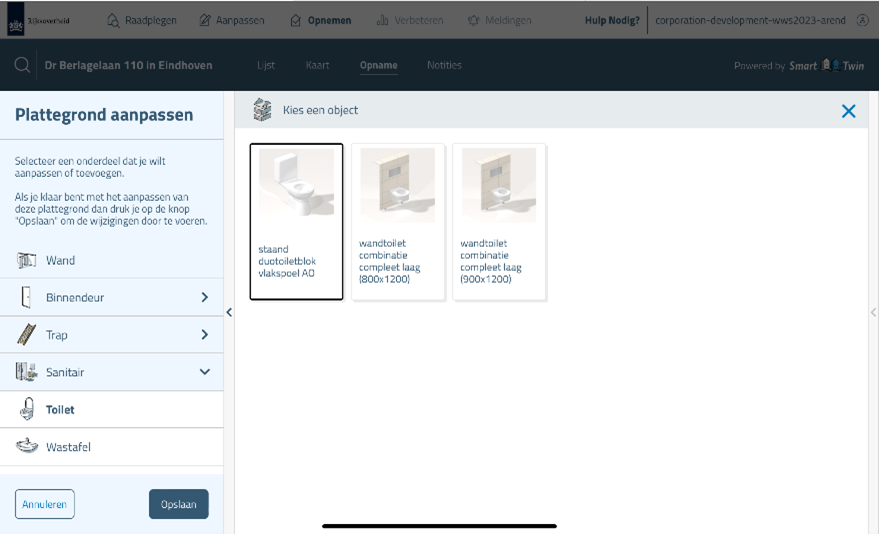
Task: Click the Trap stairs icon
Action: [26, 335]
